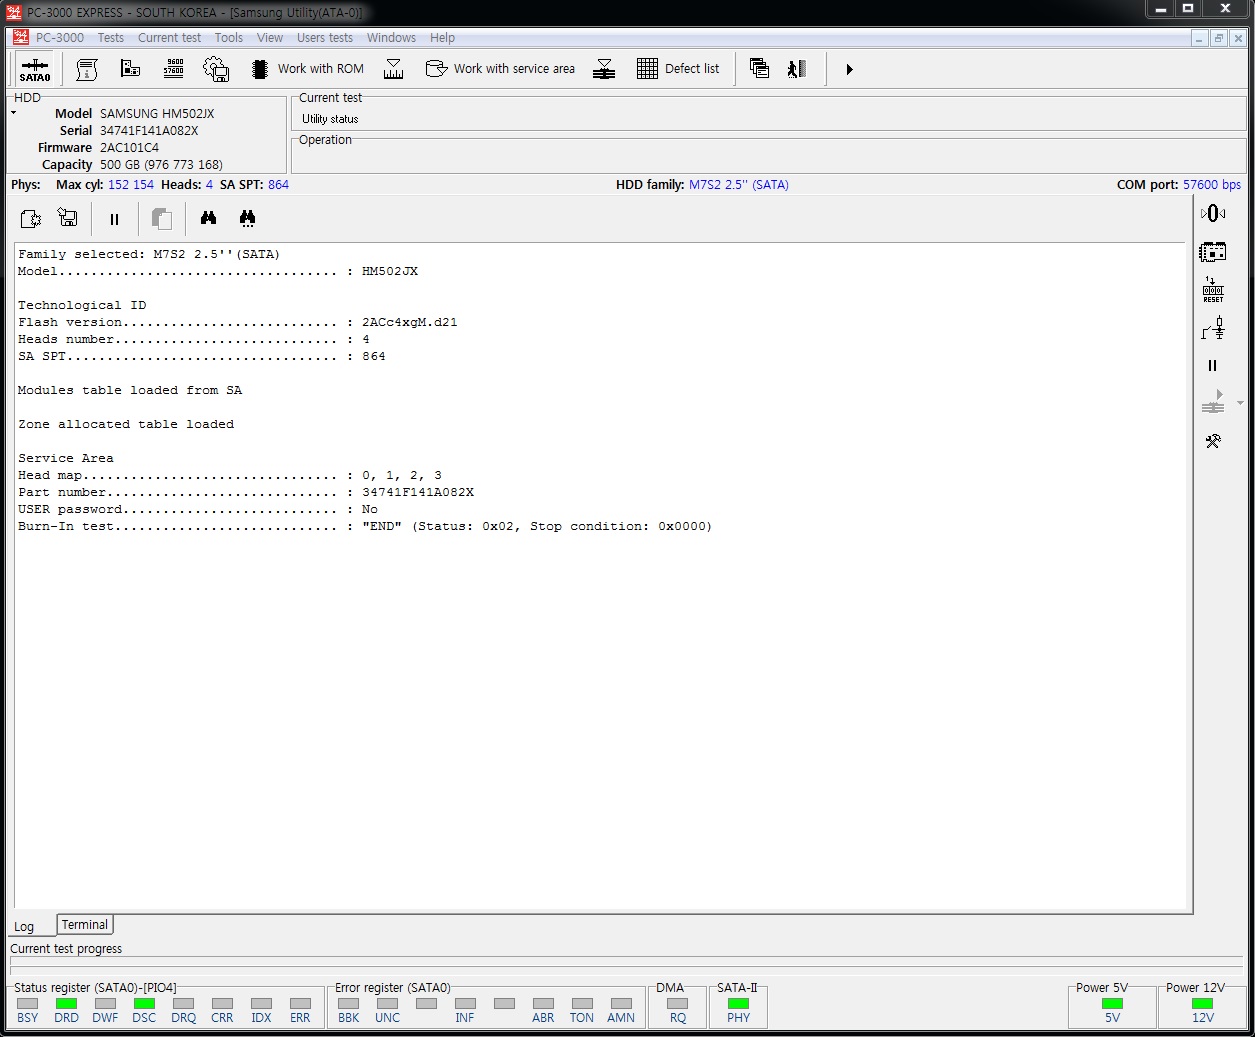Click the RESET counter sidebar icon
1255x1037 pixels.
coord(1213,290)
